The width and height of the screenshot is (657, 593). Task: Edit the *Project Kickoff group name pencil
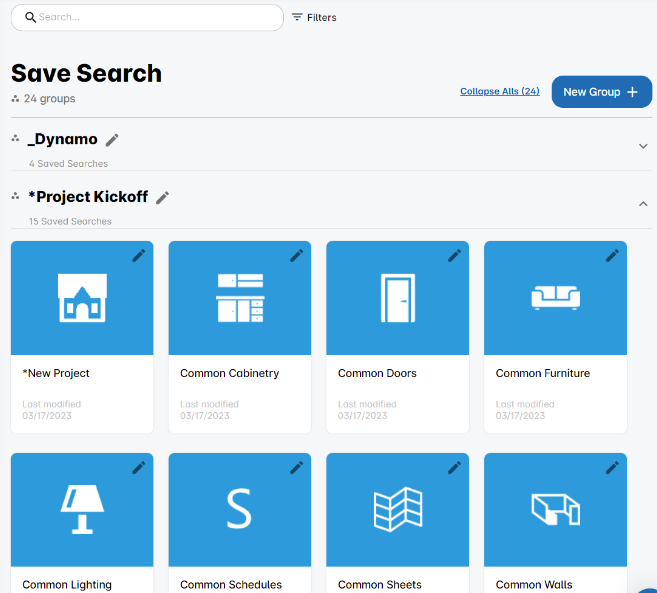163,198
